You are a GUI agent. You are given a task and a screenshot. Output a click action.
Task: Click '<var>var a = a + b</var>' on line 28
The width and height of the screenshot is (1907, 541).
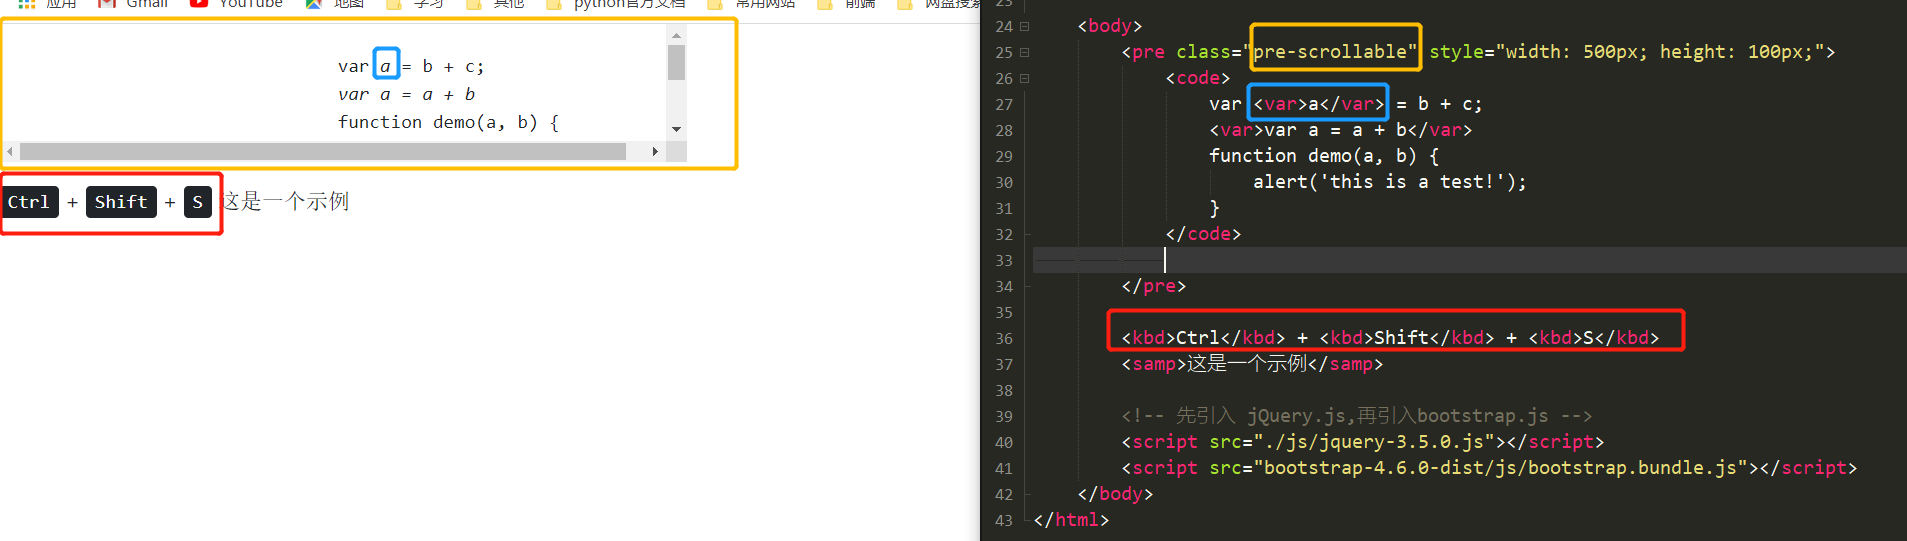[x=1340, y=130]
